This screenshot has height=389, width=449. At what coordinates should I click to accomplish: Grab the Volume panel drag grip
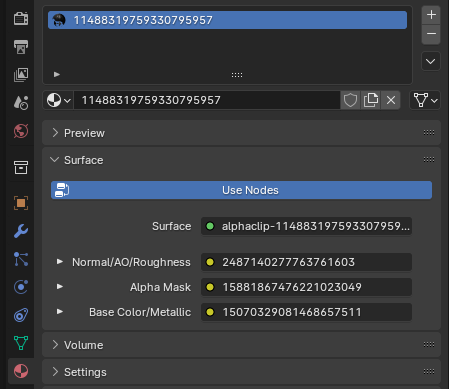[429, 344]
